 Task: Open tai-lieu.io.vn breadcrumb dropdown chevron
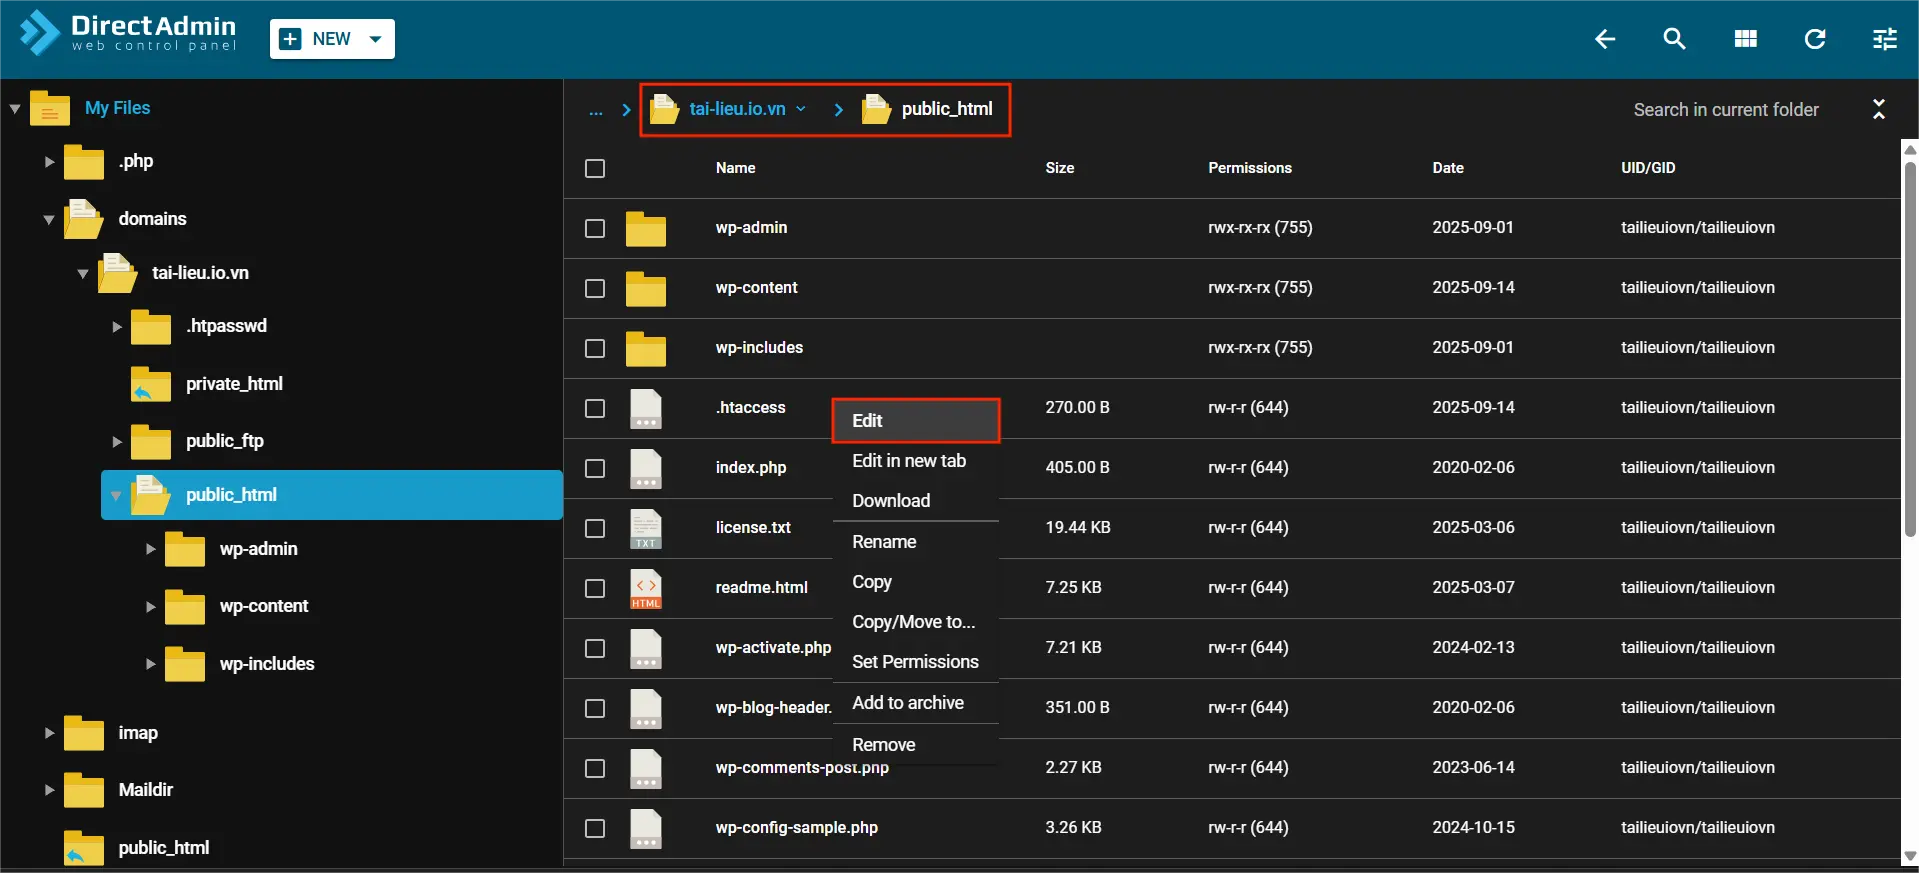801,109
